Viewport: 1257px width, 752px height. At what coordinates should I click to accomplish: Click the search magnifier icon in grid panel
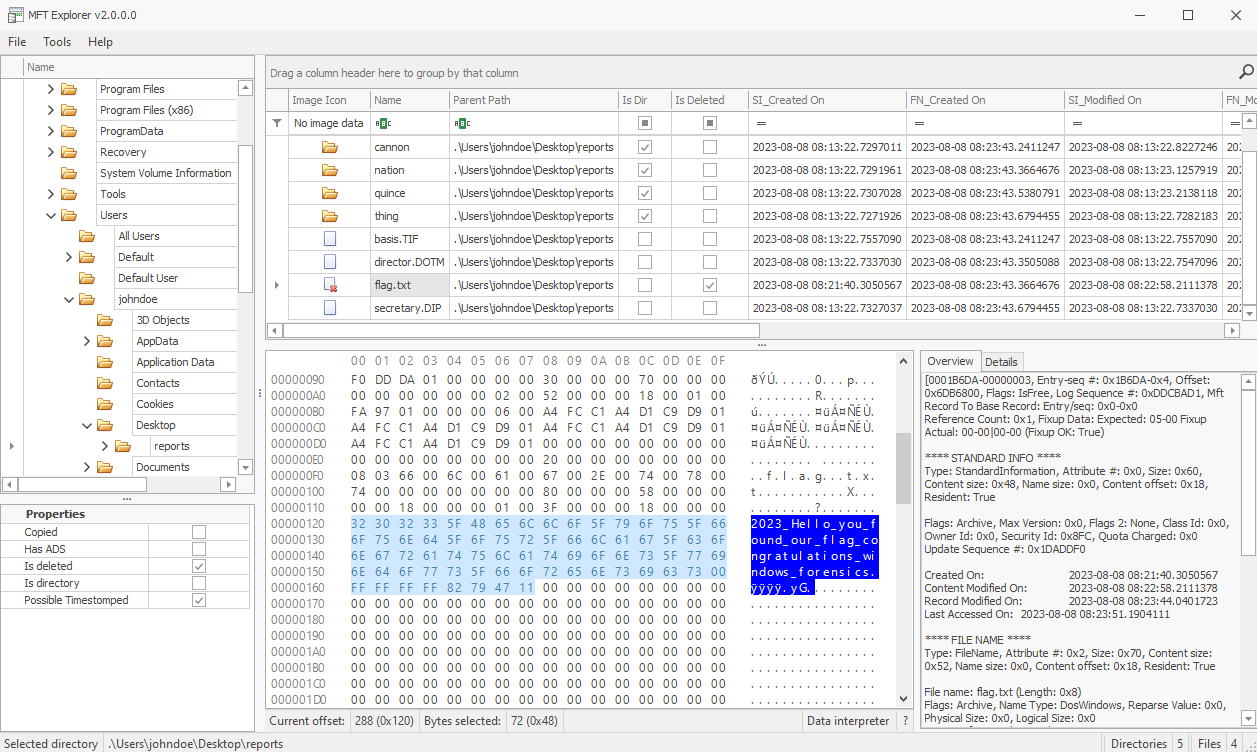[x=1246, y=72]
